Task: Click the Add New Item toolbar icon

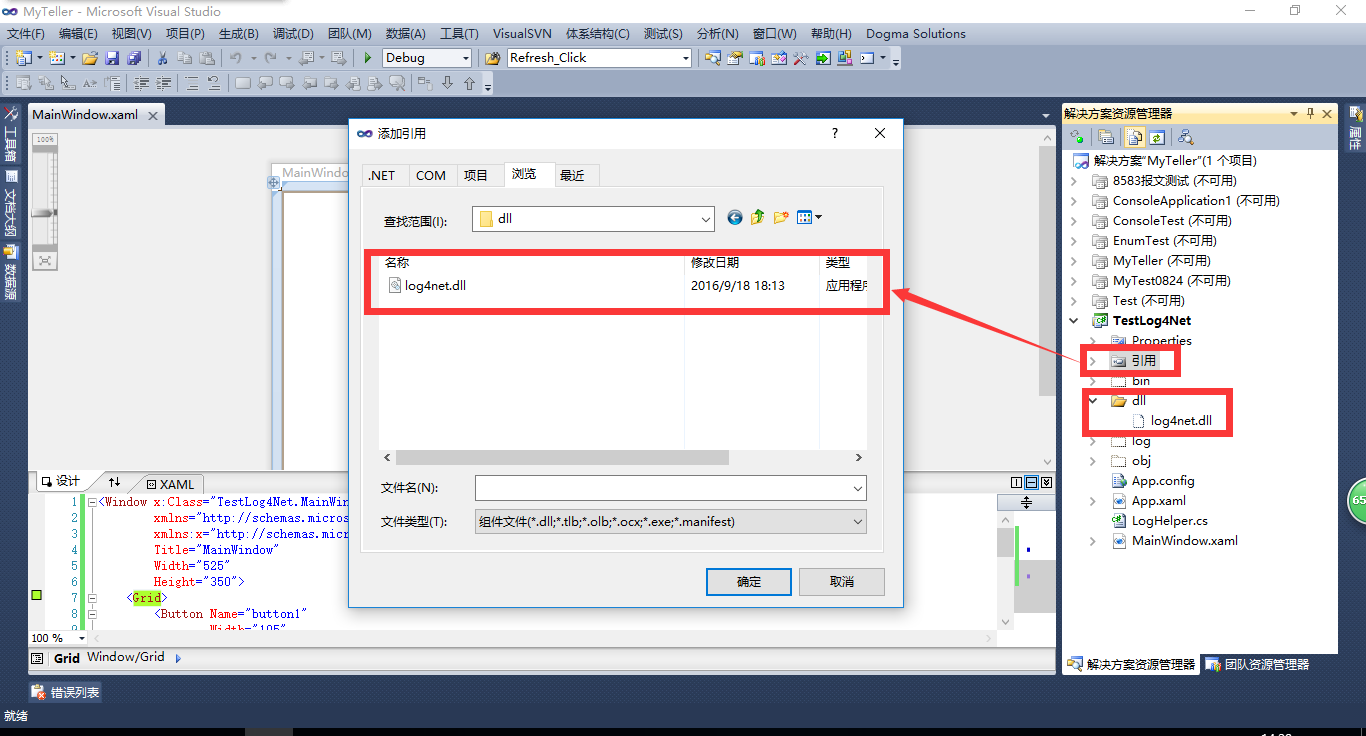Action: (x=57, y=58)
